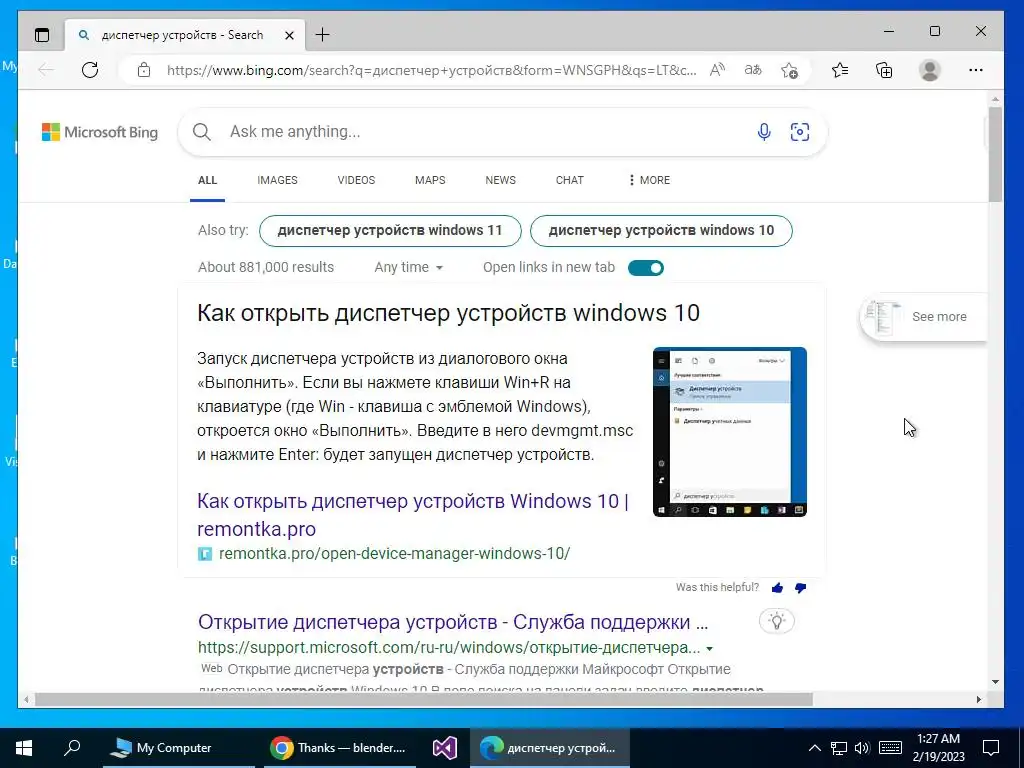Screen dimensions: 1024x768
Task: Open the tab actions menu icon
Action: (42, 35)
